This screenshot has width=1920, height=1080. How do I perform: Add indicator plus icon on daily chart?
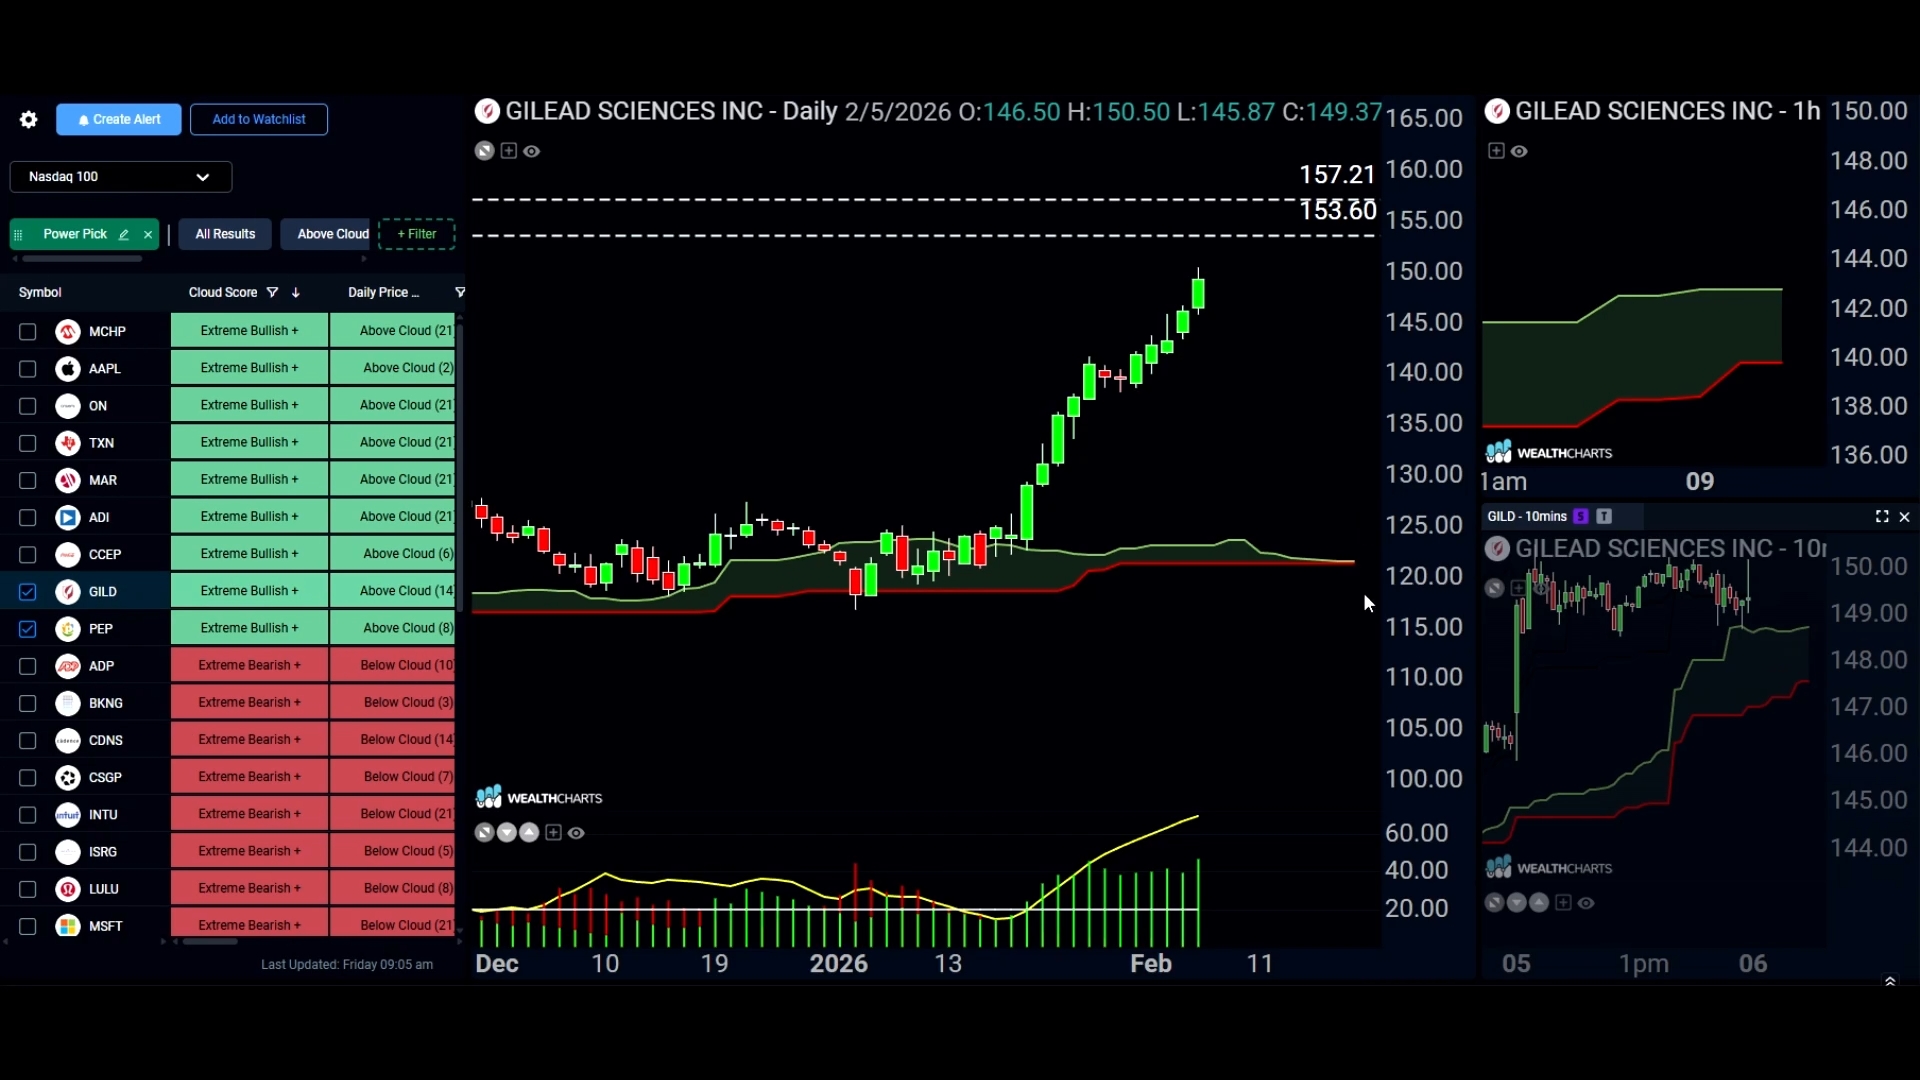509,151
